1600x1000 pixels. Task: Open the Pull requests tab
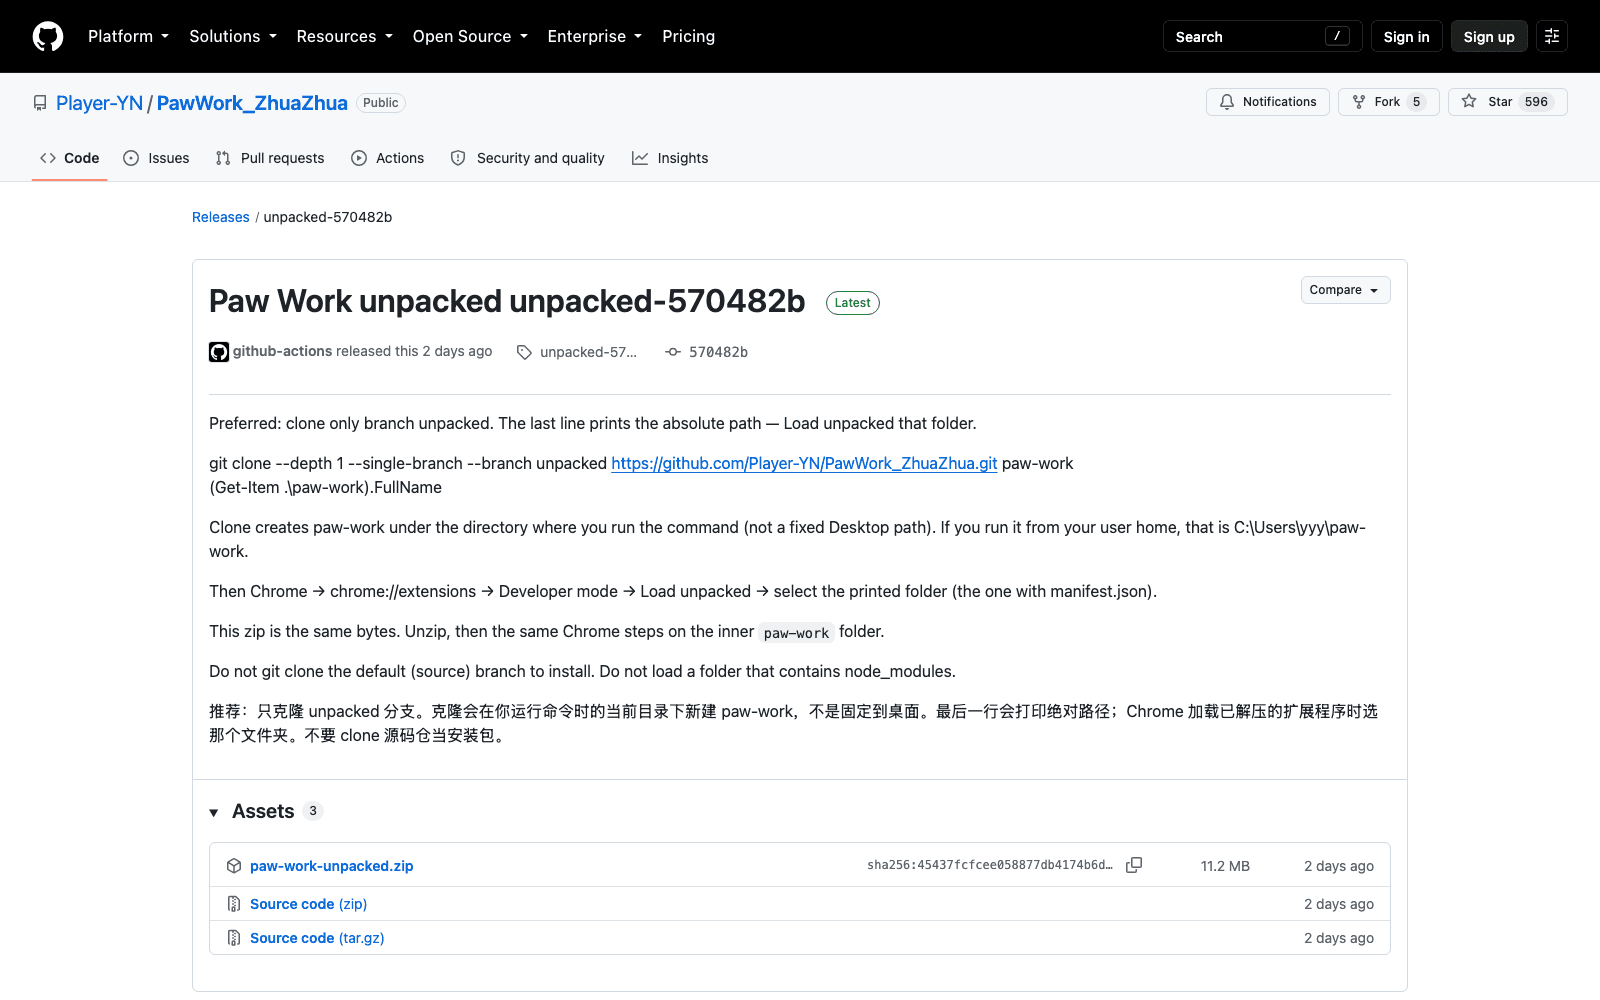tap(270, 158)
